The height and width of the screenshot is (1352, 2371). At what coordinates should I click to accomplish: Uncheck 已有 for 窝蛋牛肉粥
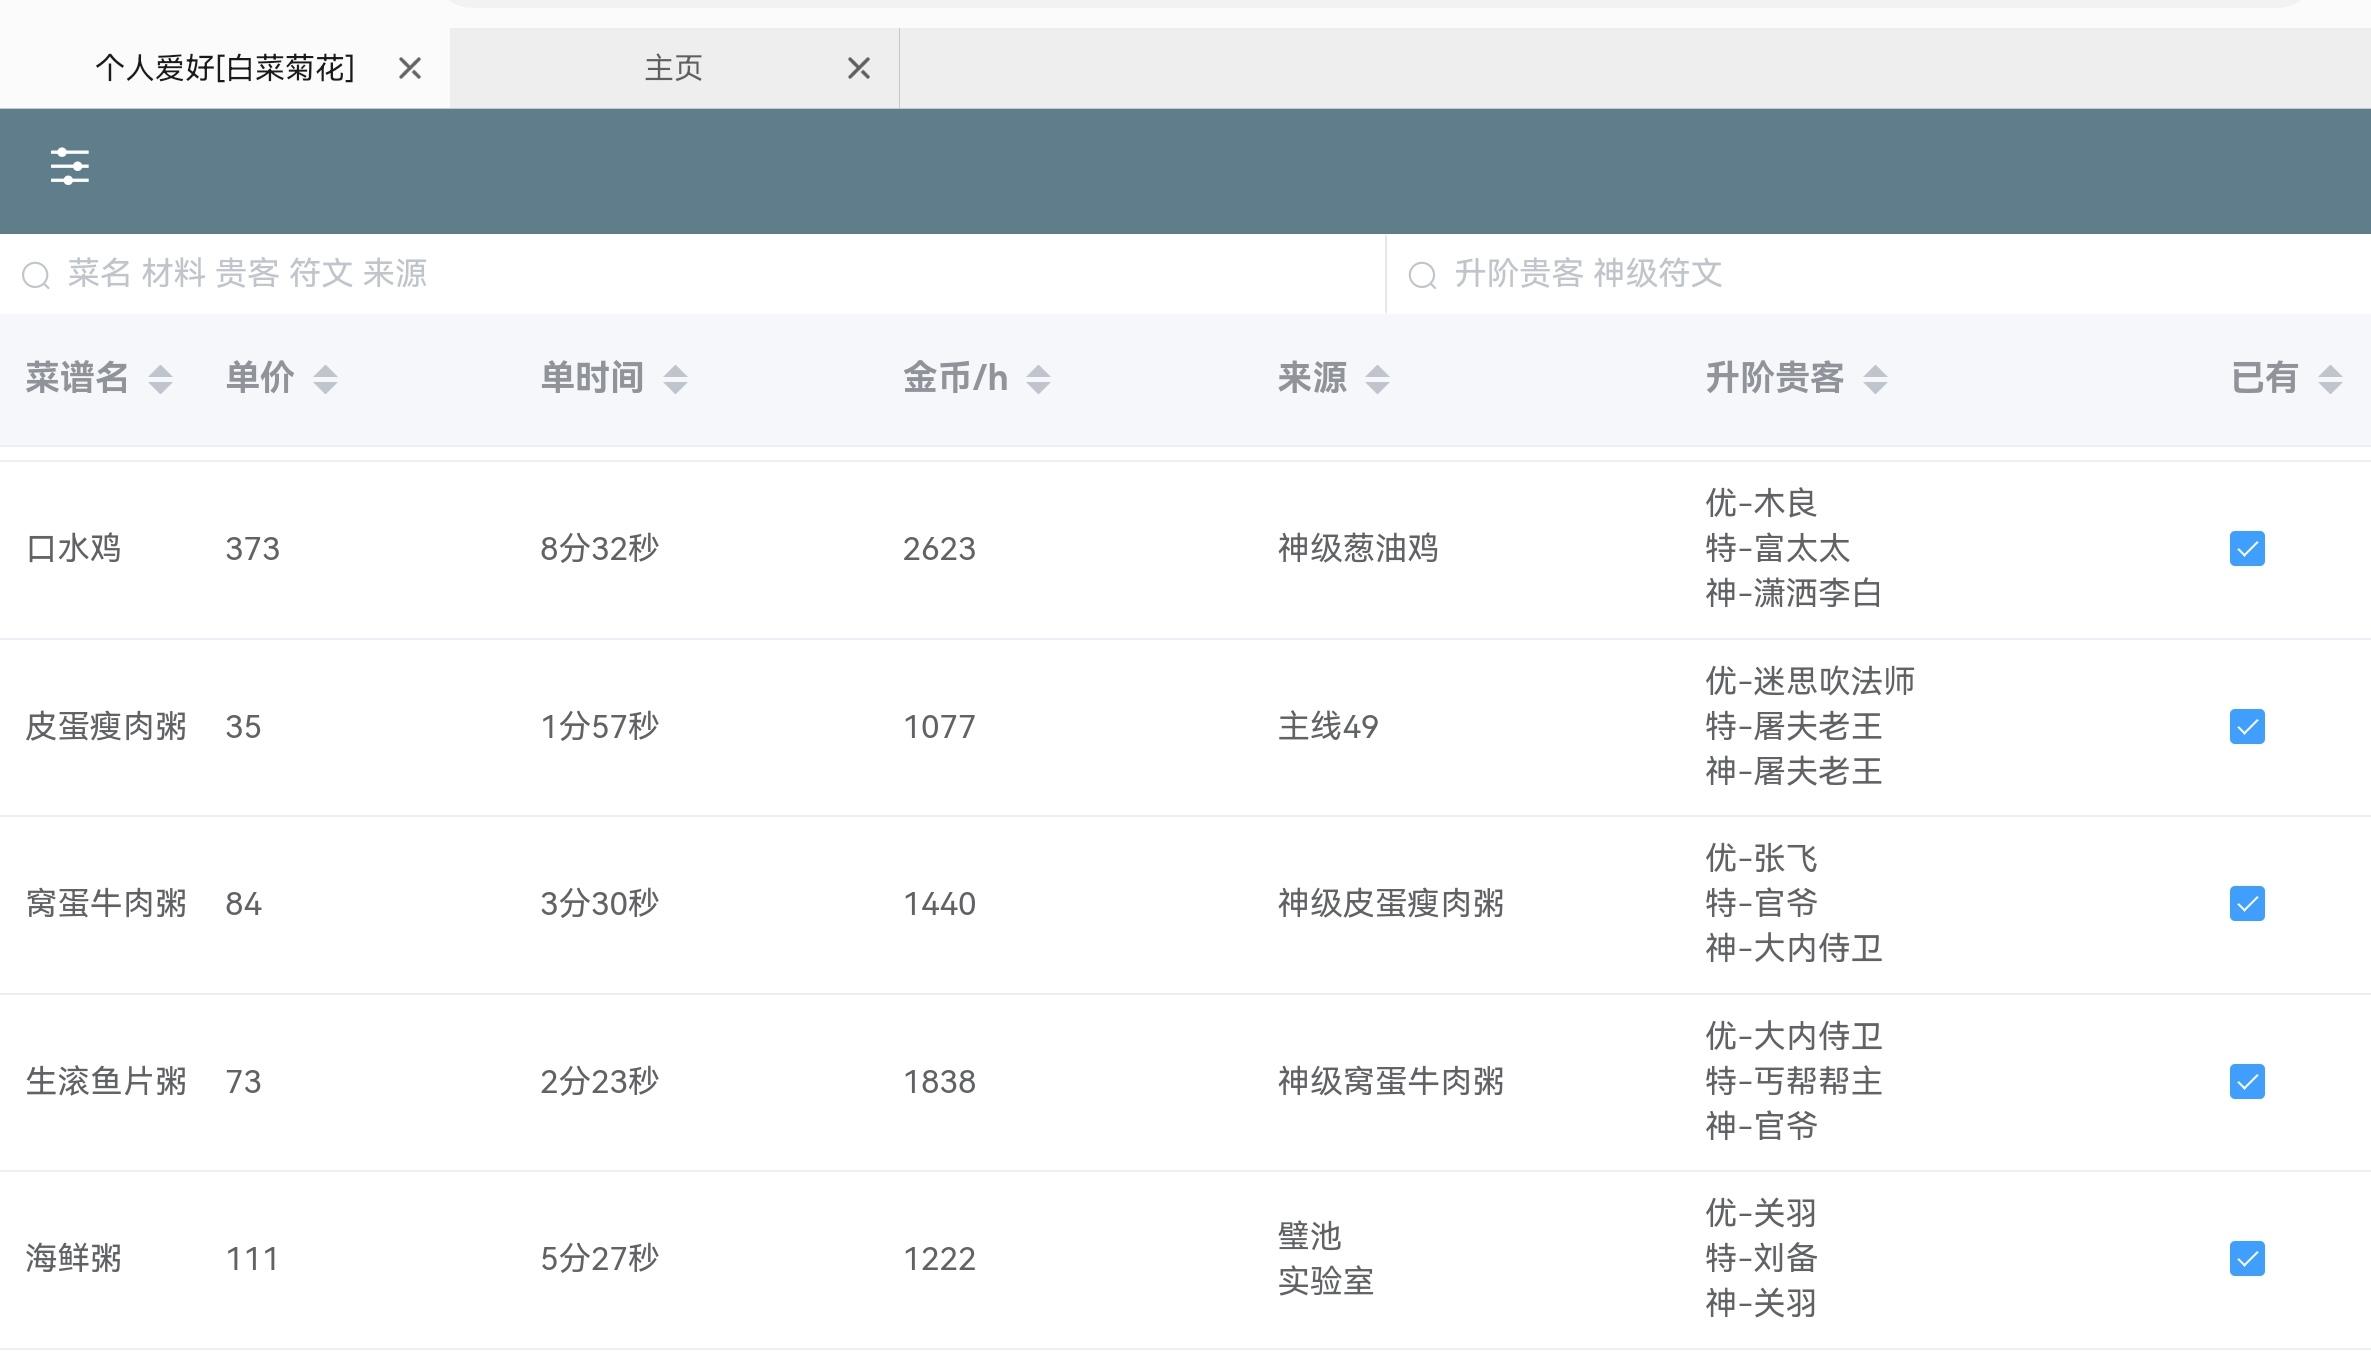(2247, 904)
